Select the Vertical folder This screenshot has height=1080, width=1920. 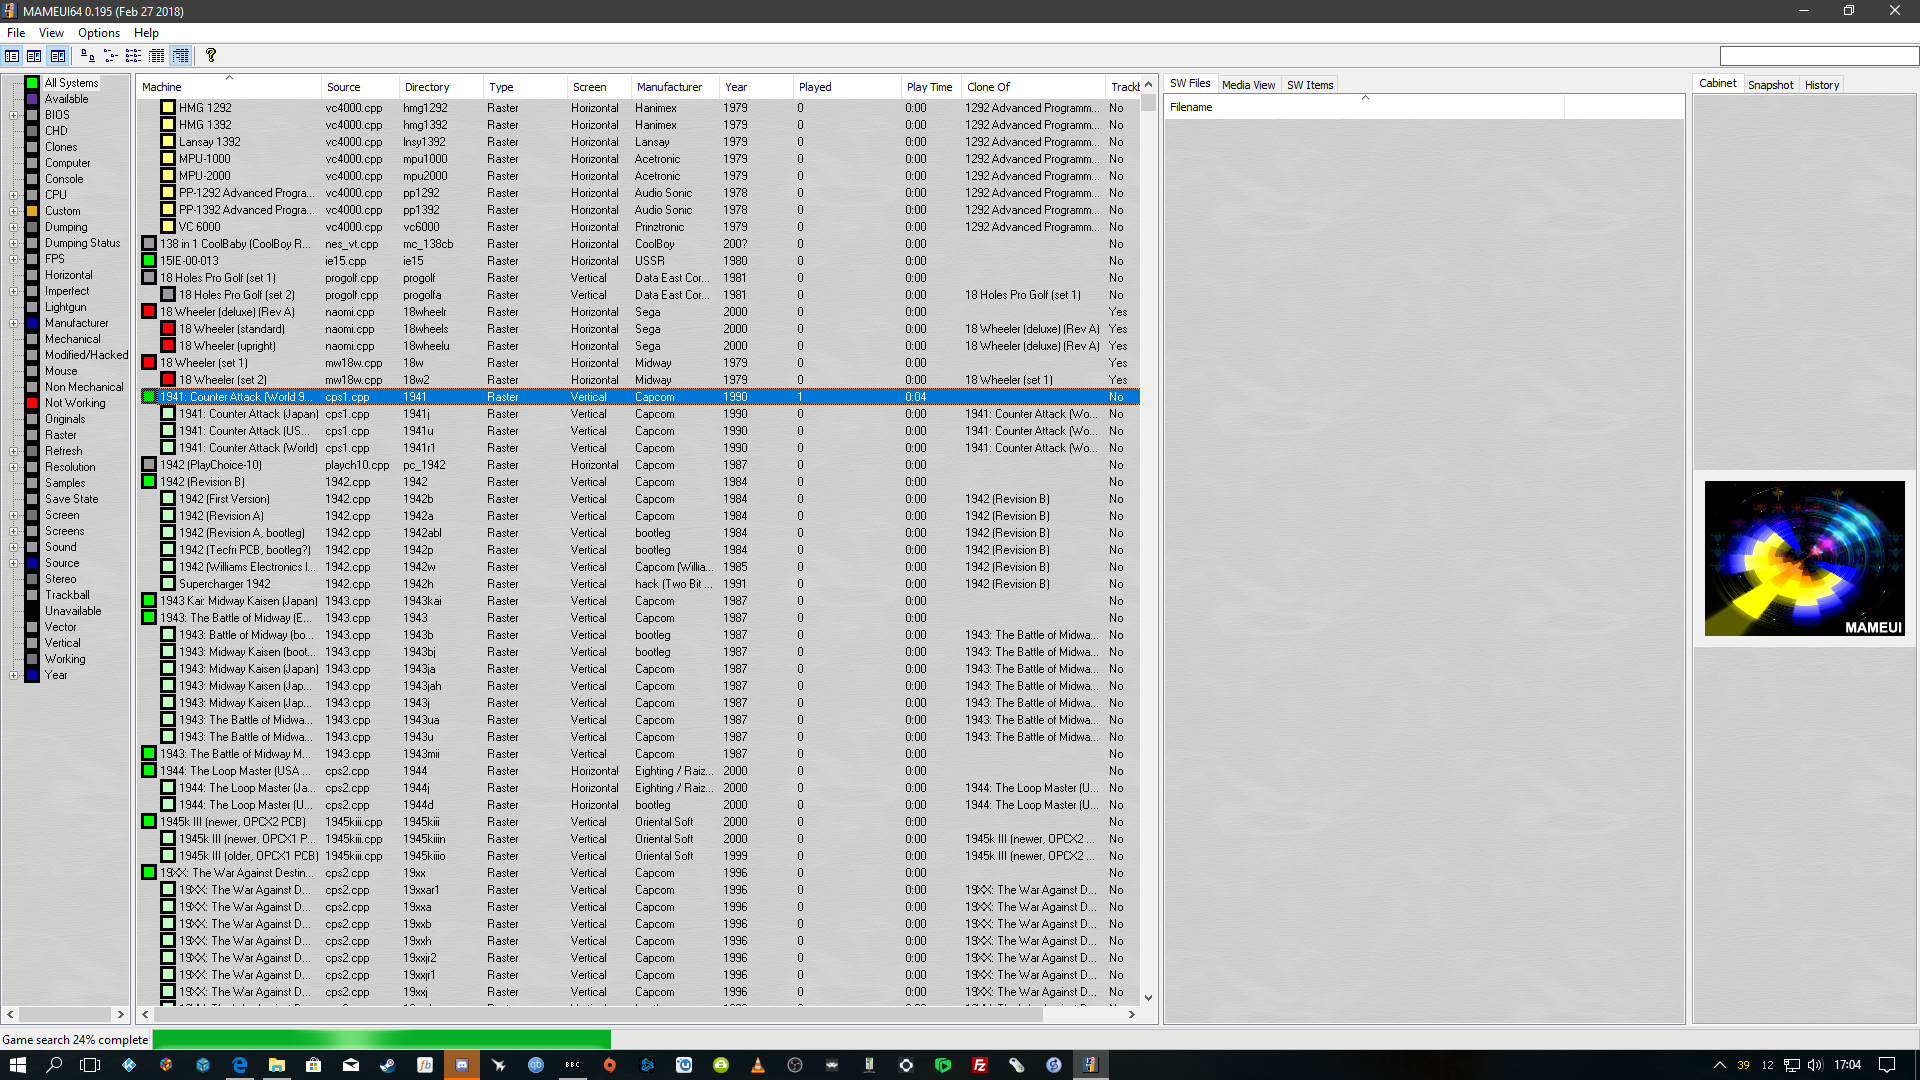(x=62, y=643)
